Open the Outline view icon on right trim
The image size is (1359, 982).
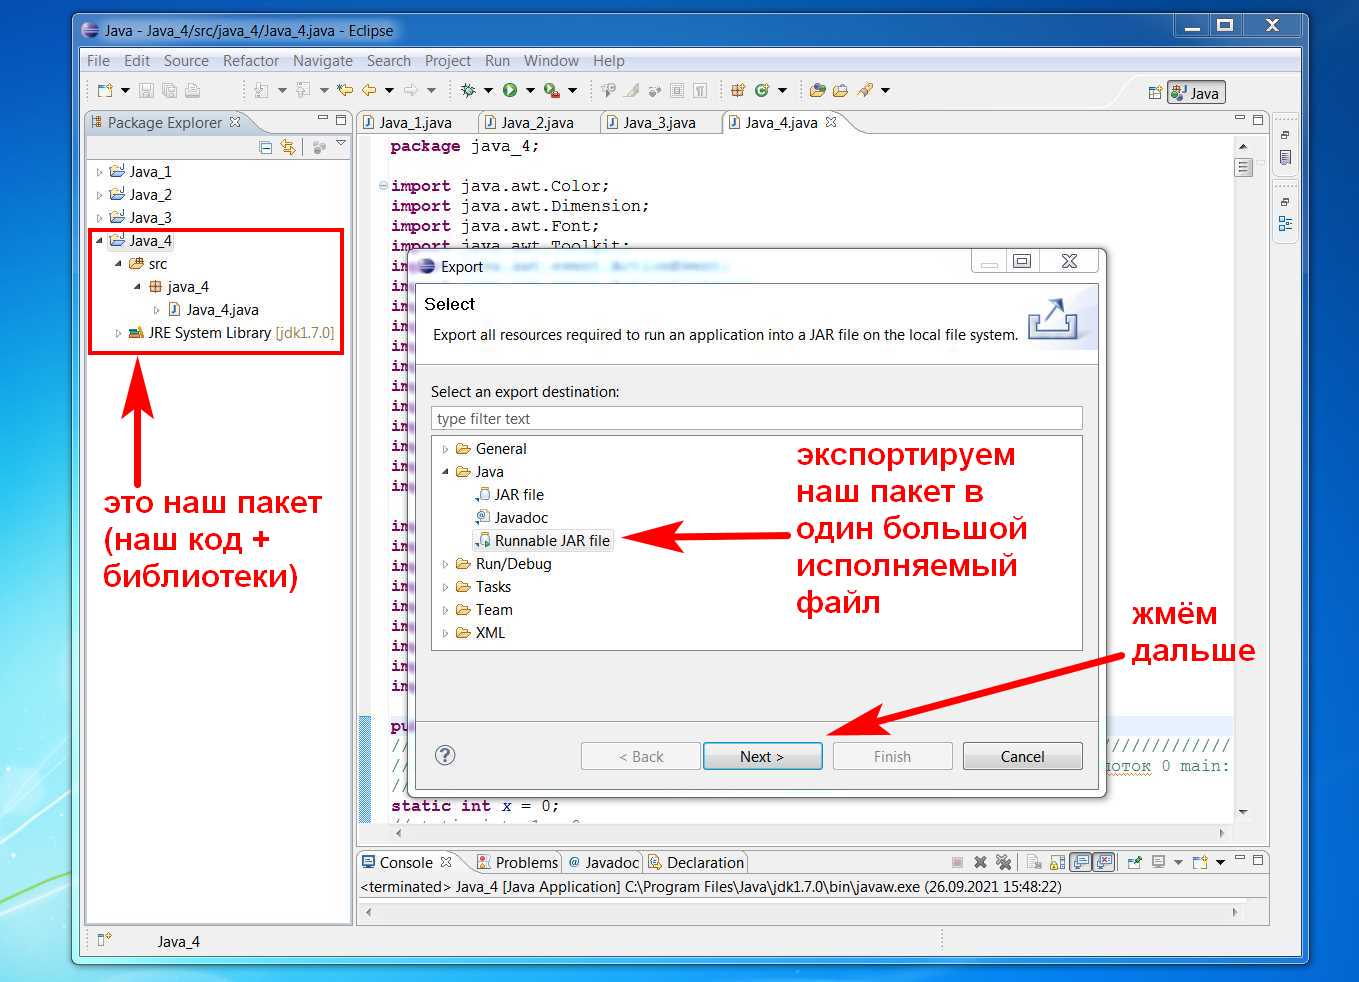1286,223
